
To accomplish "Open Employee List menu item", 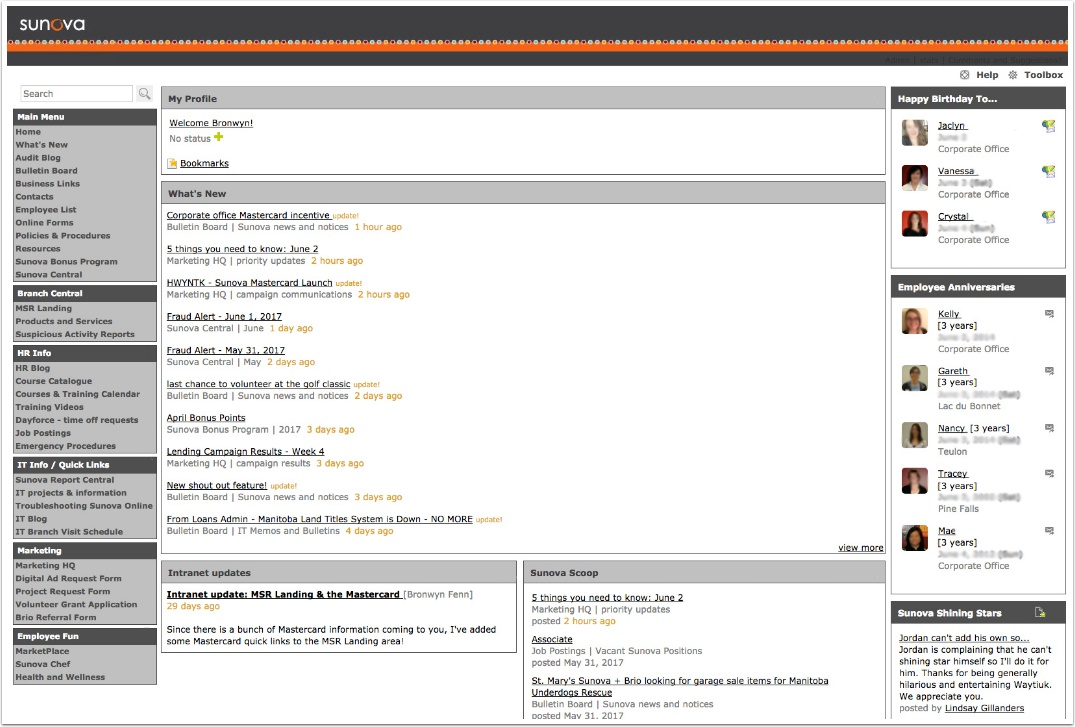I will [x=46, y=210].
